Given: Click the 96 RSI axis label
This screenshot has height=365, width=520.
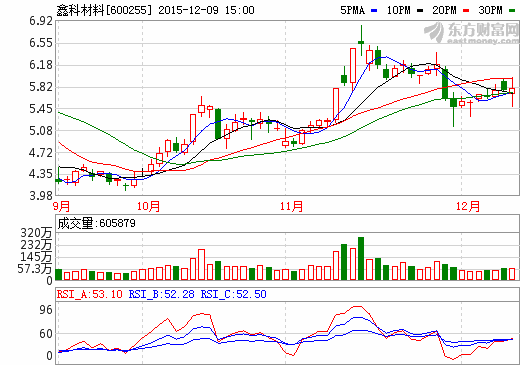Looking at the screenshot, I should coord(46,310).
